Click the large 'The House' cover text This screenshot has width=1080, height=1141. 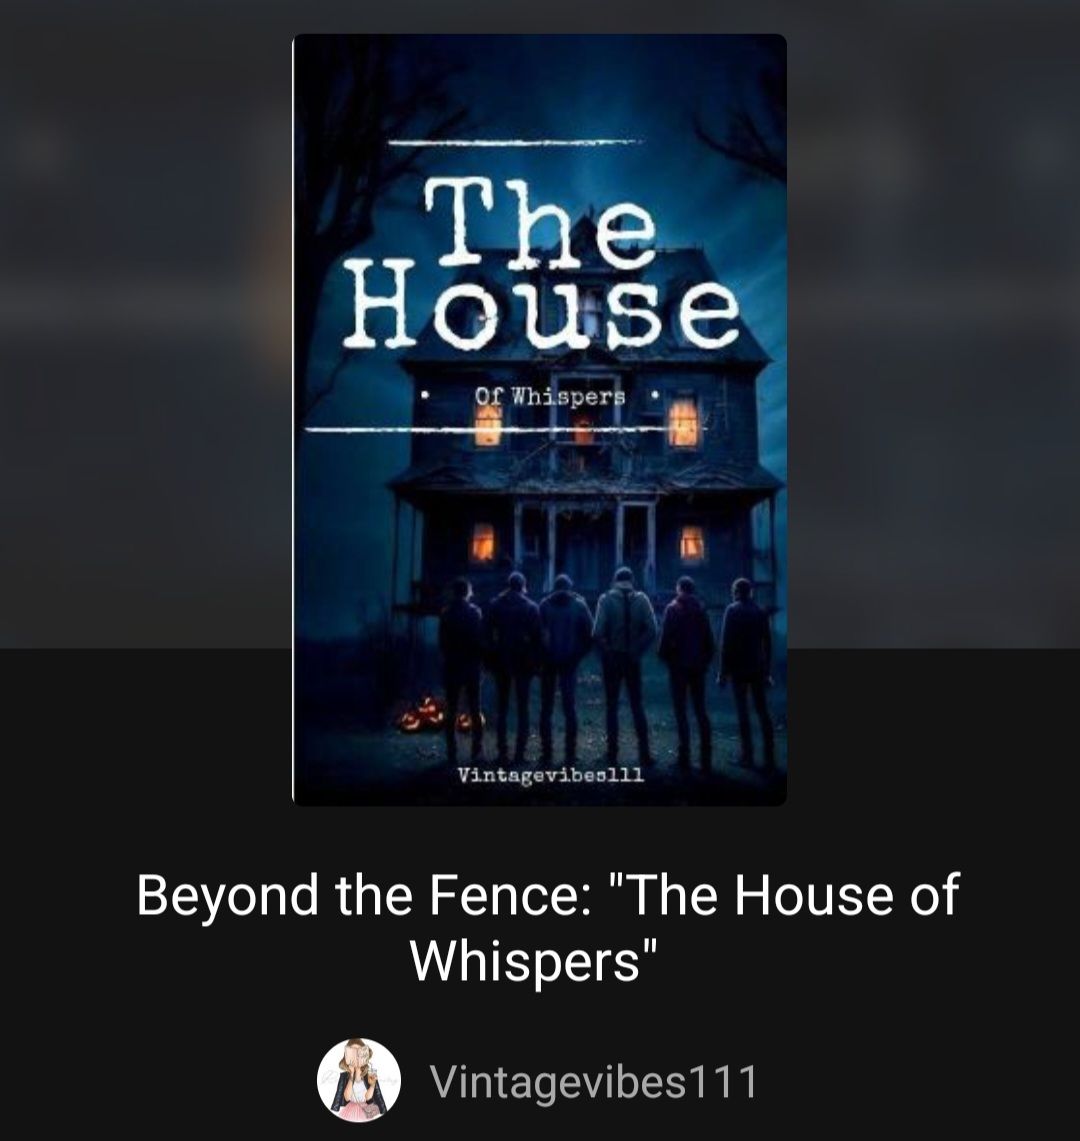coord(542,266)
